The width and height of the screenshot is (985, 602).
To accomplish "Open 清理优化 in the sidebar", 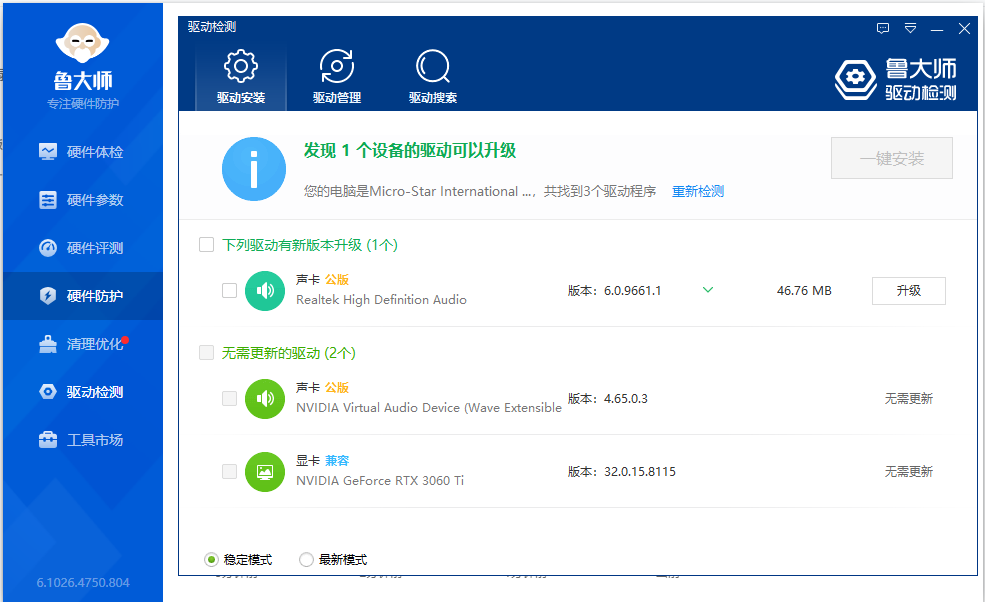I will (x=82, y=344).
